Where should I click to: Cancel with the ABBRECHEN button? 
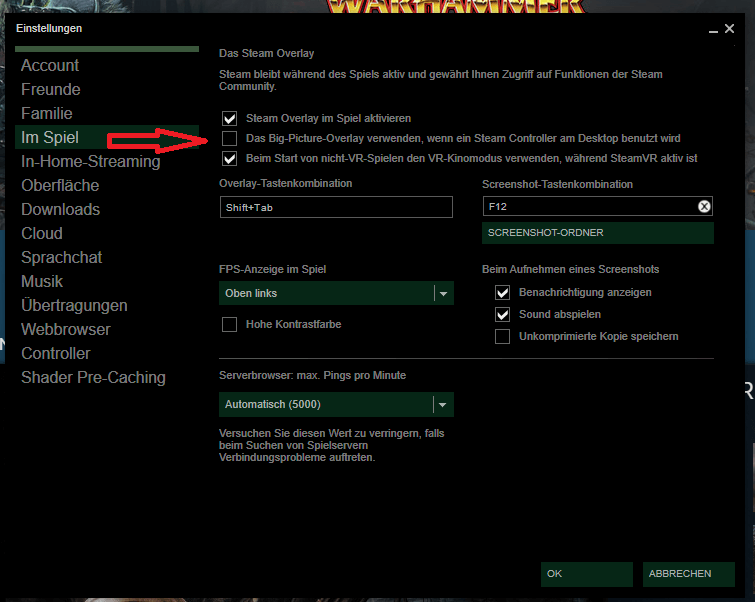689,574
